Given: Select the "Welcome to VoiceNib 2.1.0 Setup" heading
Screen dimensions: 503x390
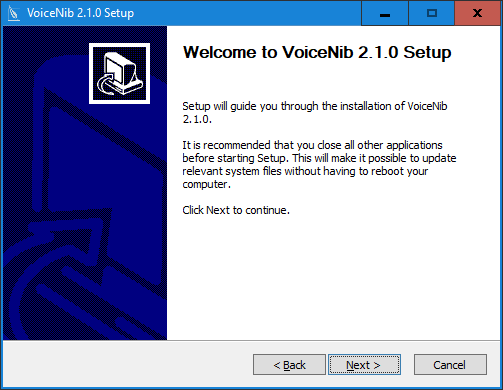Looking at the screenshot, I should click(x=317, y=52).
